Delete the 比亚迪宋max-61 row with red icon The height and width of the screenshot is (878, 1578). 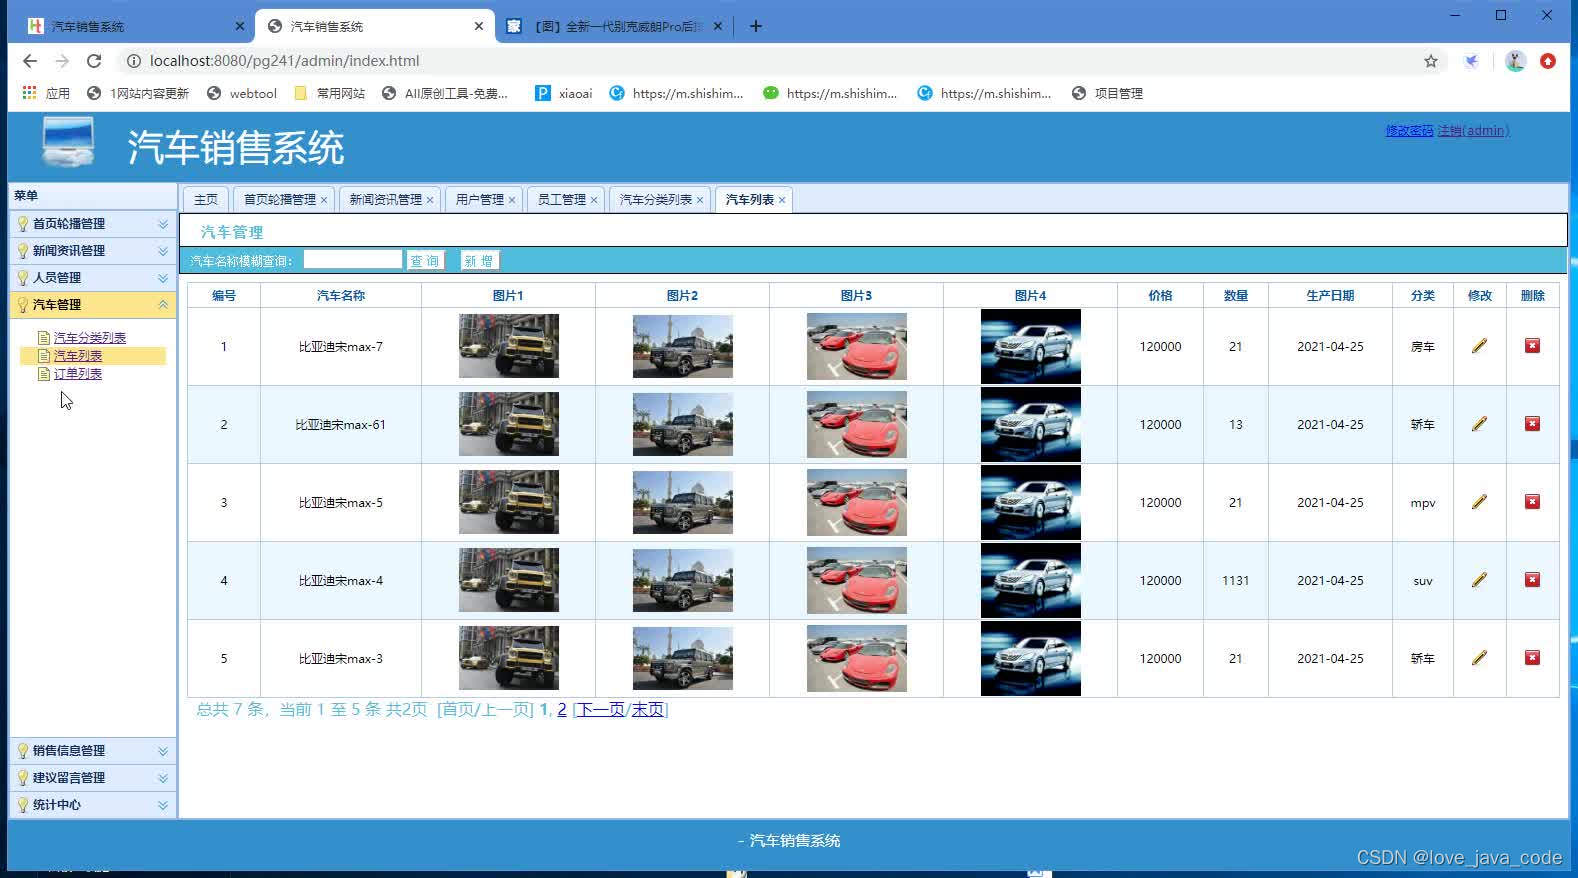tap(1532, 424)
